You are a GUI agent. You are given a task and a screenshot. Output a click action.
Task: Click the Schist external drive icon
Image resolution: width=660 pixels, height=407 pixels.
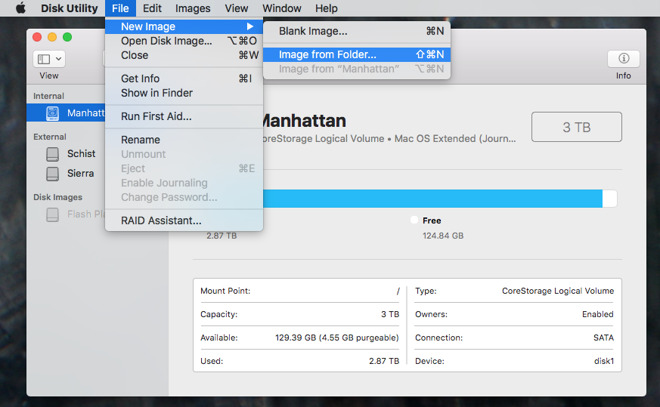[53, 154]
